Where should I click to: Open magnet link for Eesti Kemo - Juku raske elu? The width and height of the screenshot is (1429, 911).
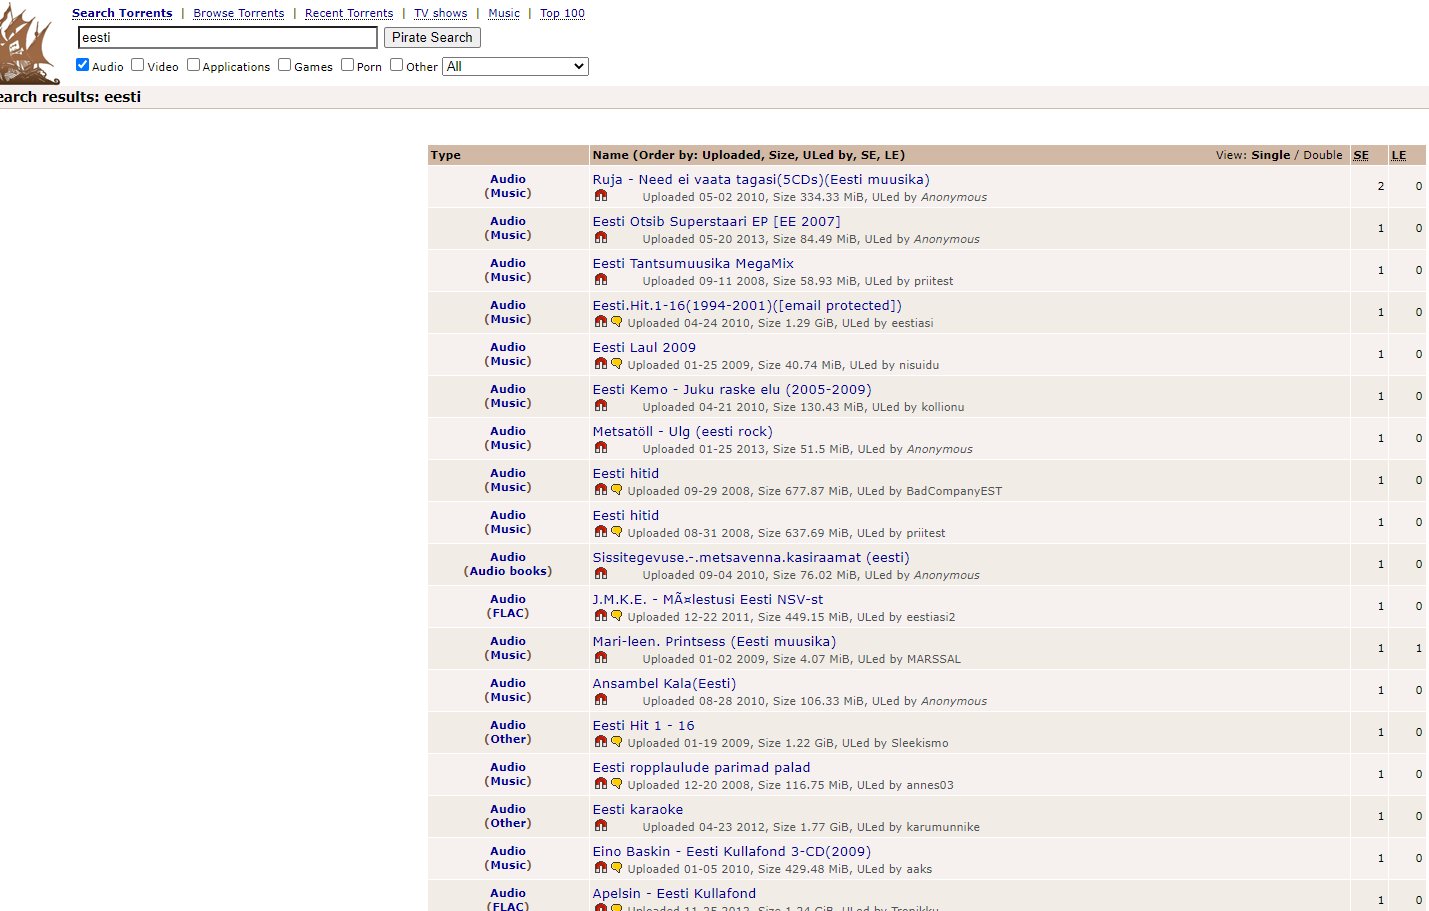[601, 406]
